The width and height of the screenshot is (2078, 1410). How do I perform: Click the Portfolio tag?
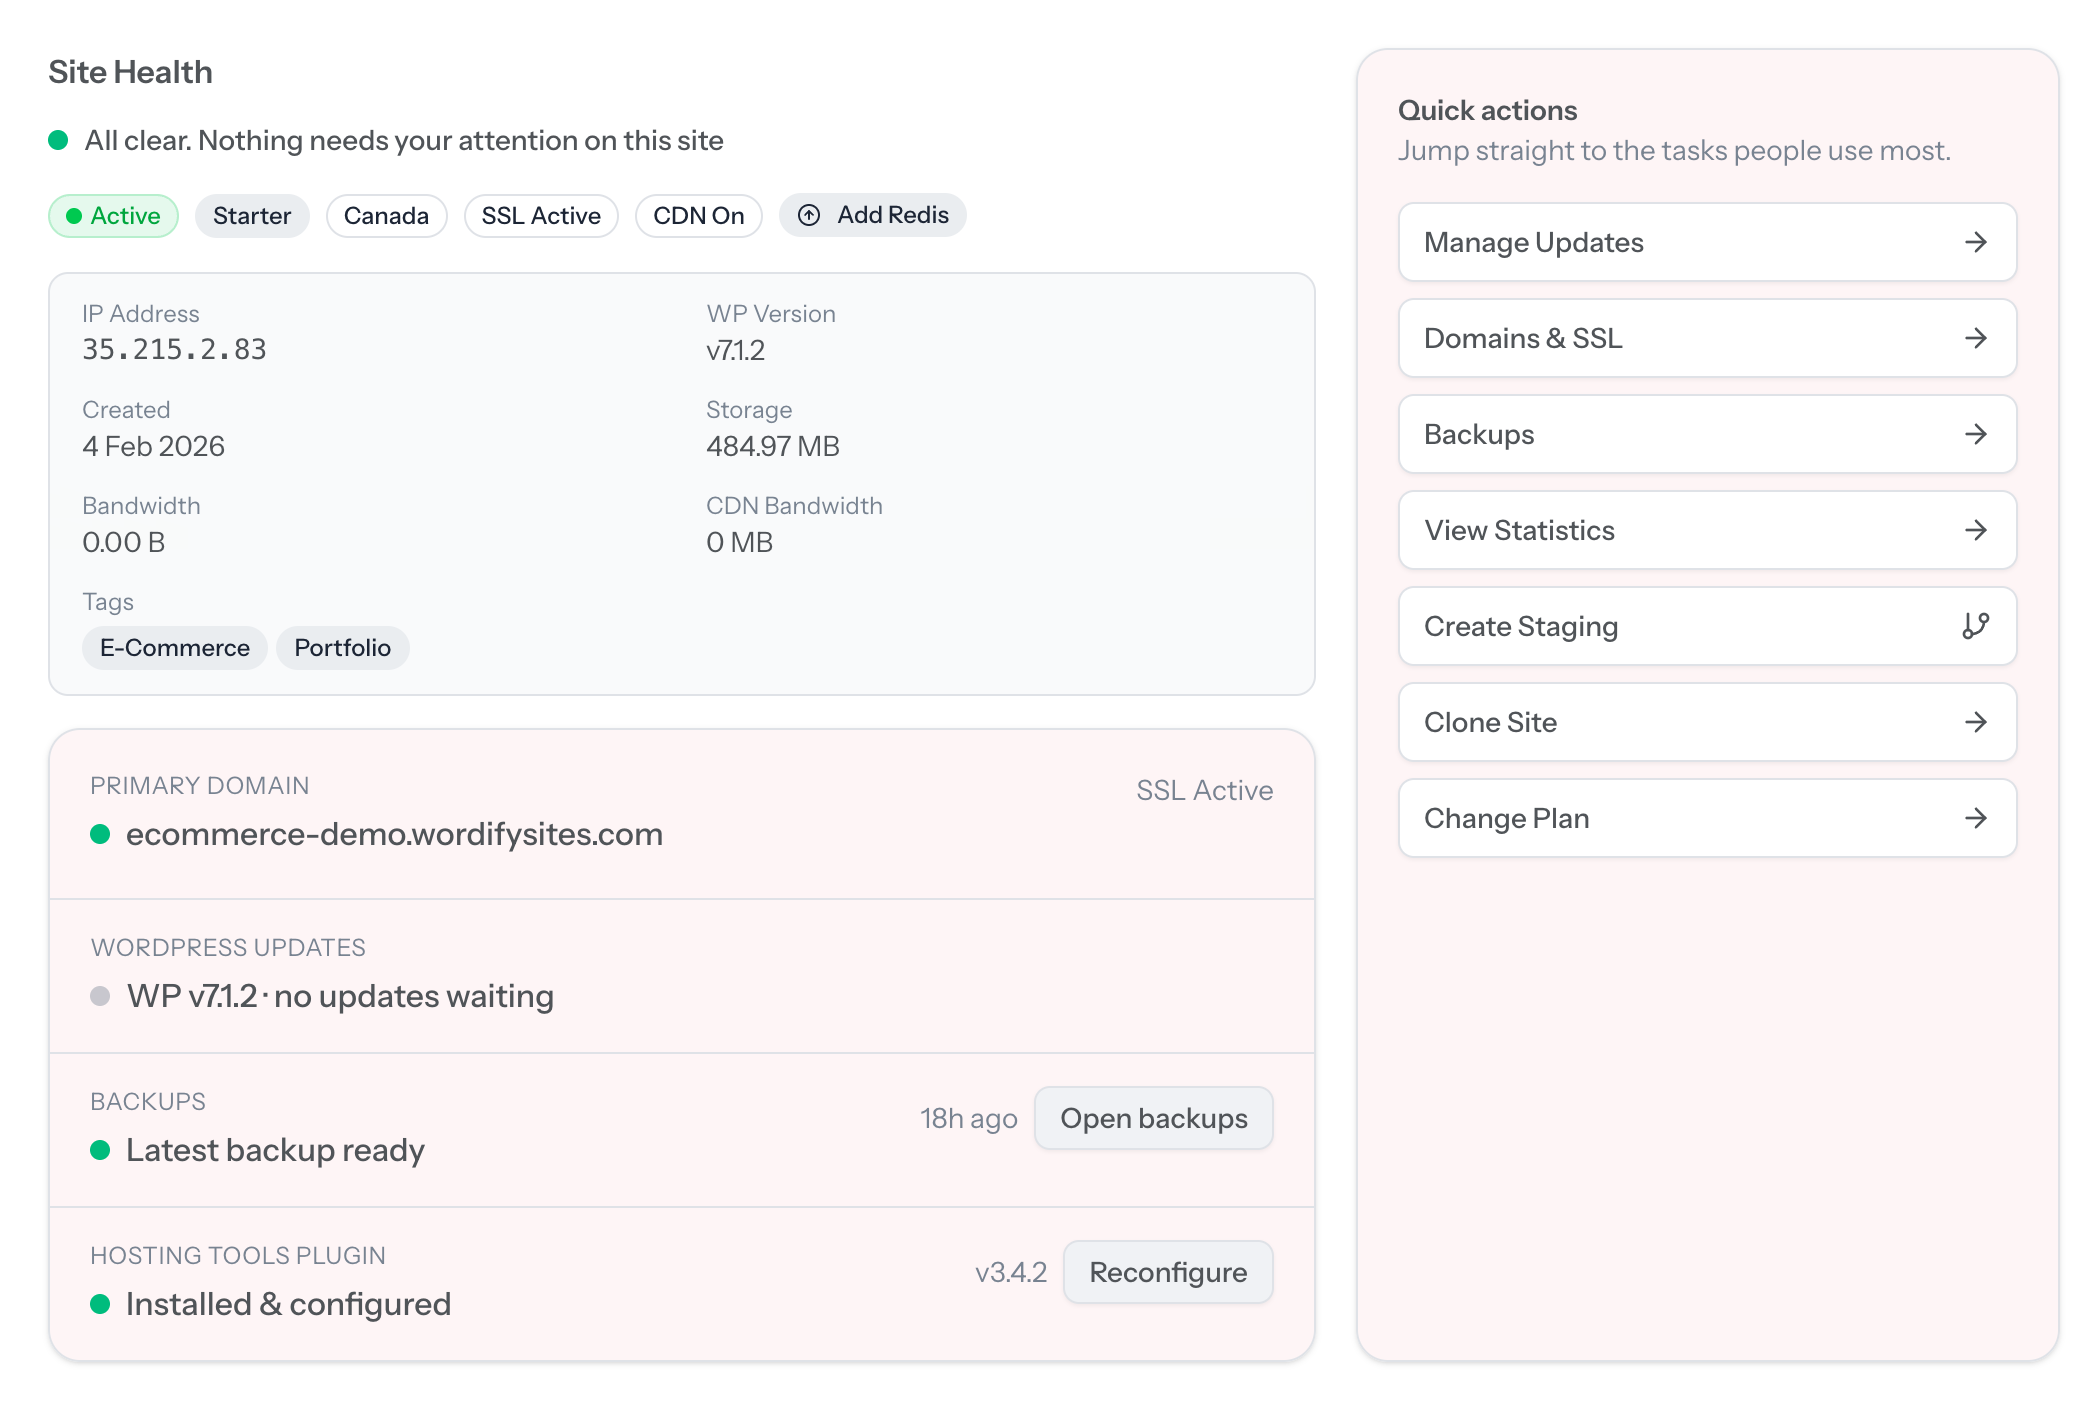[x=342, y=648]
